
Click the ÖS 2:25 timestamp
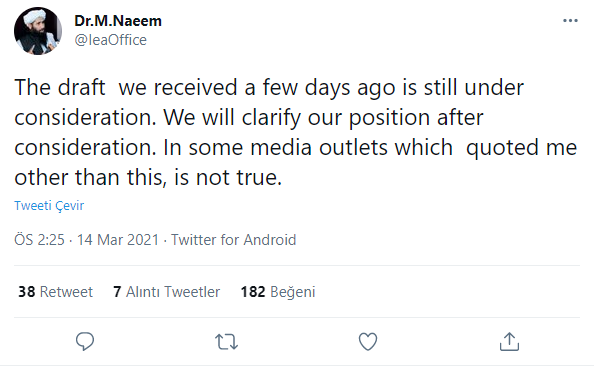pos(39,240)
